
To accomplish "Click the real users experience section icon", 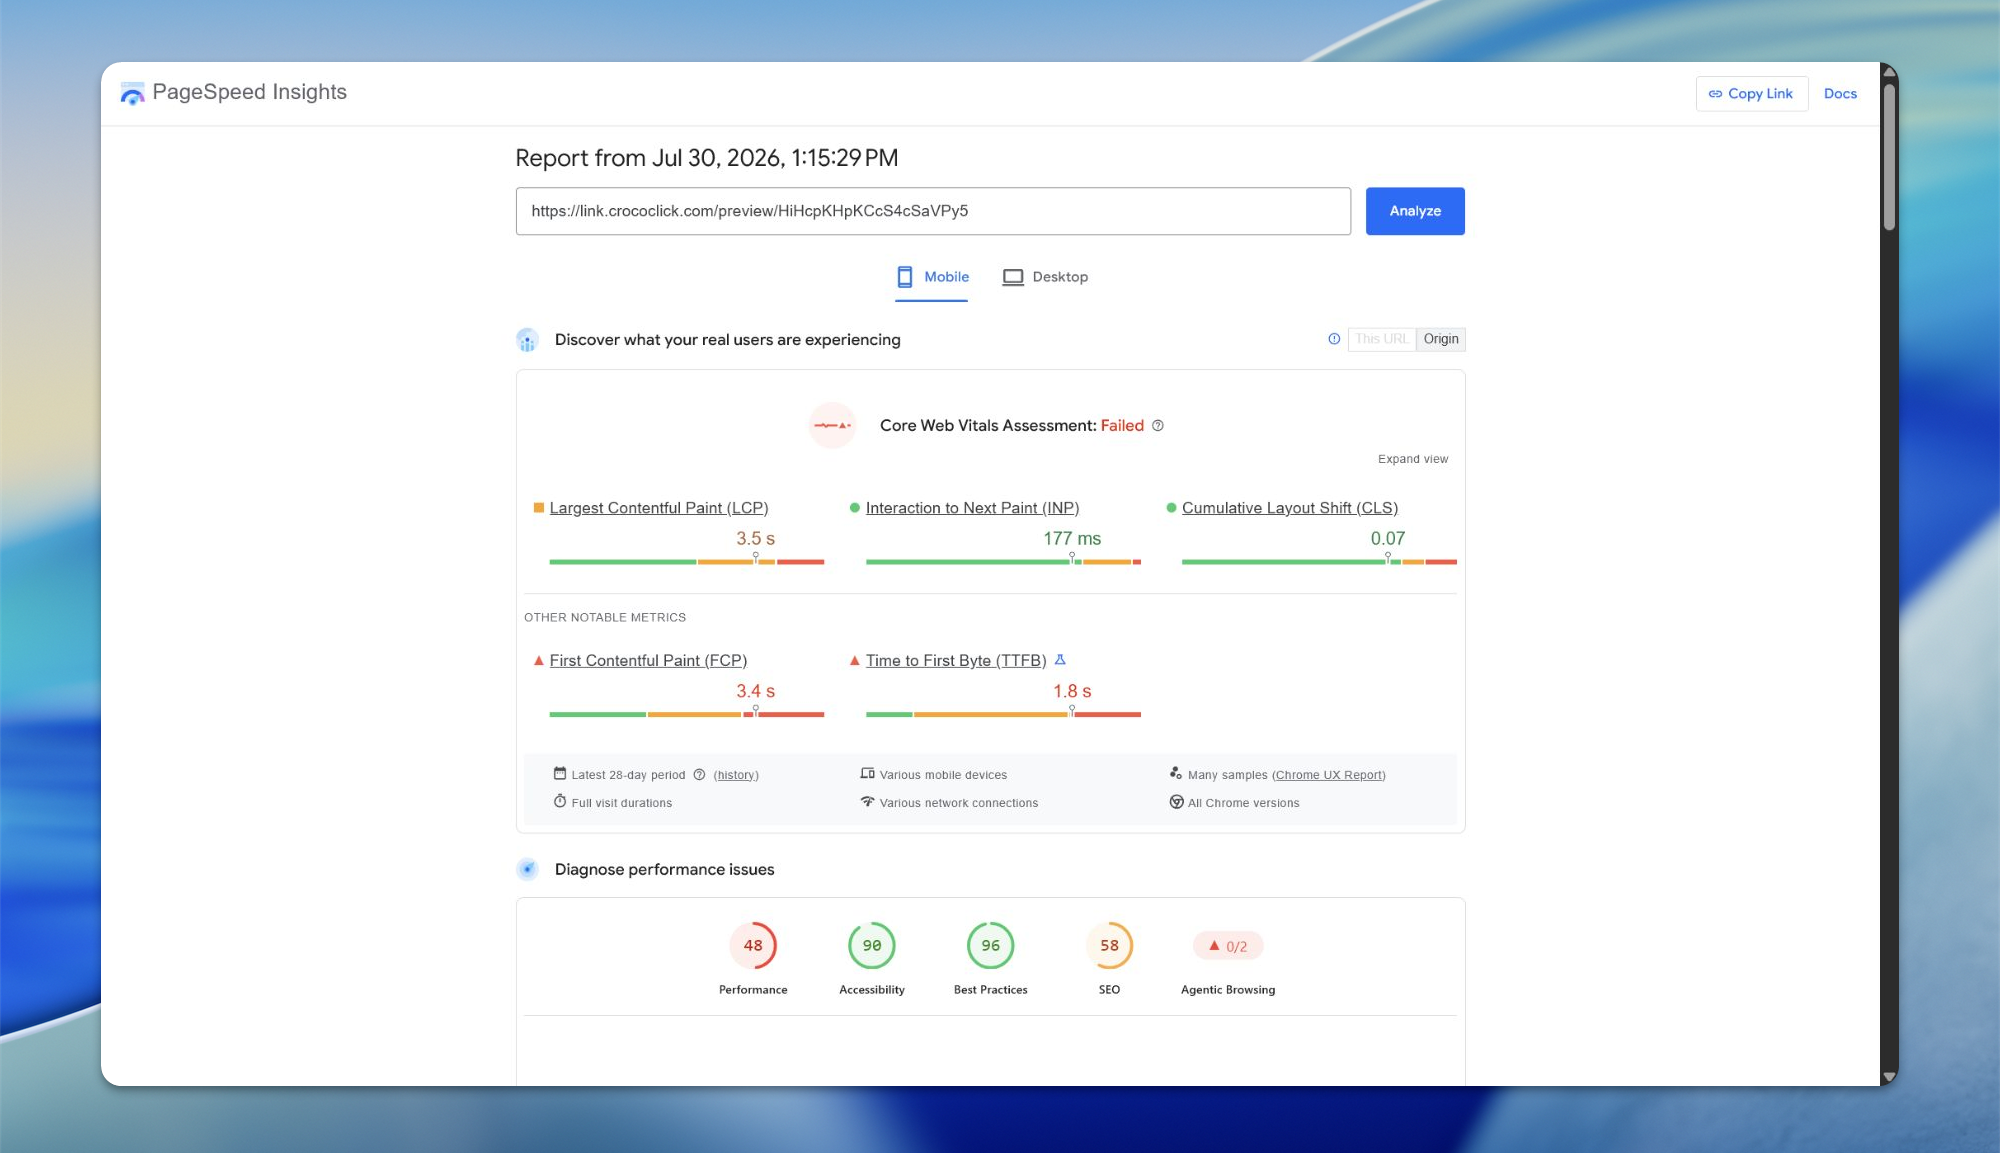I will tap(527, 340).
